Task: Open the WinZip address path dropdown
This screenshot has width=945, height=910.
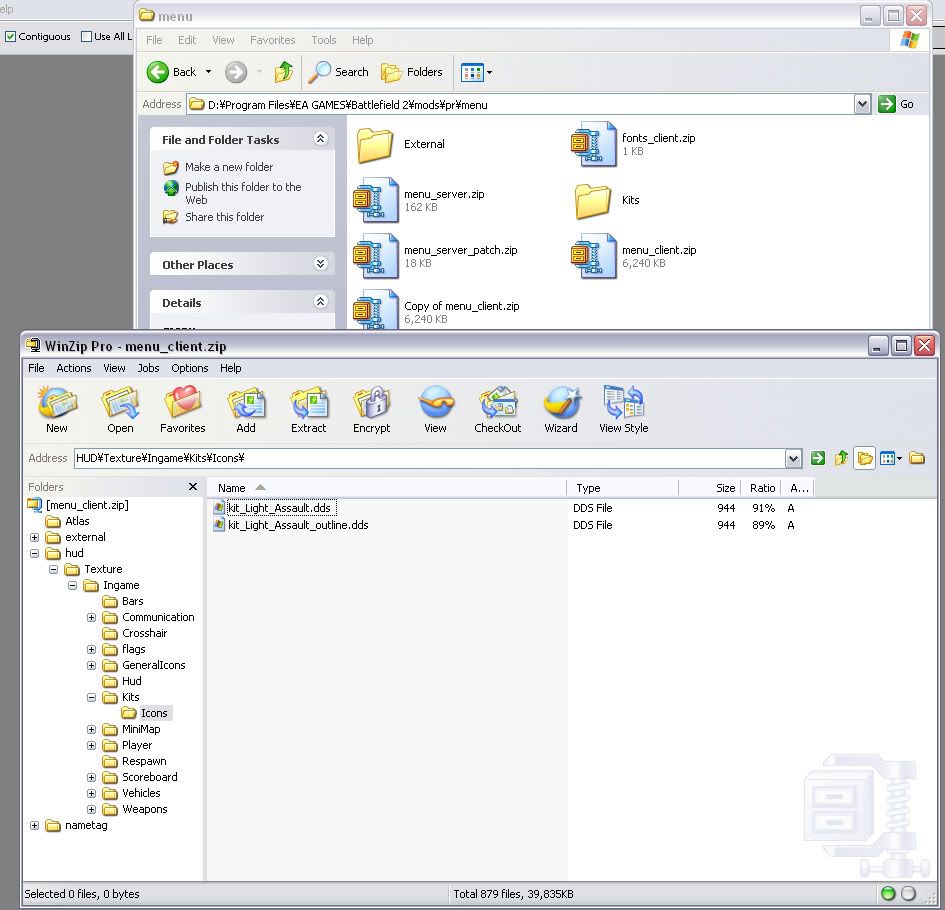Action: [793, 458]
